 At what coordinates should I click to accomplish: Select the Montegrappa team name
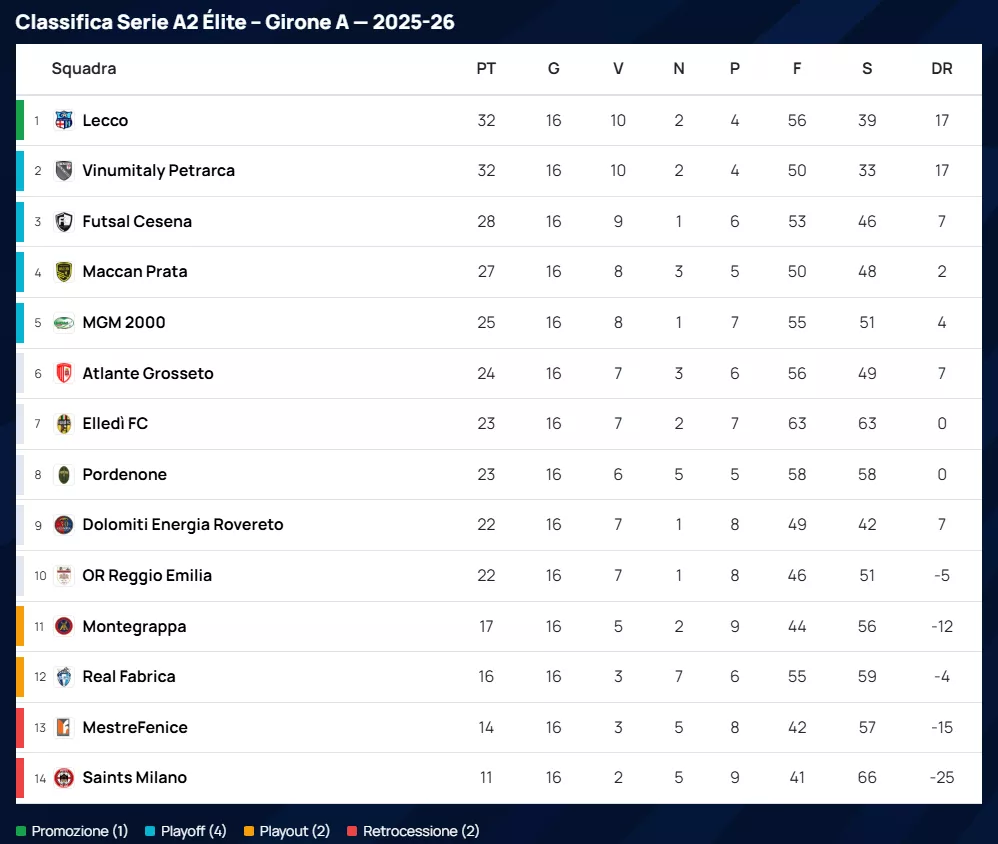click(x=134, y=627)
